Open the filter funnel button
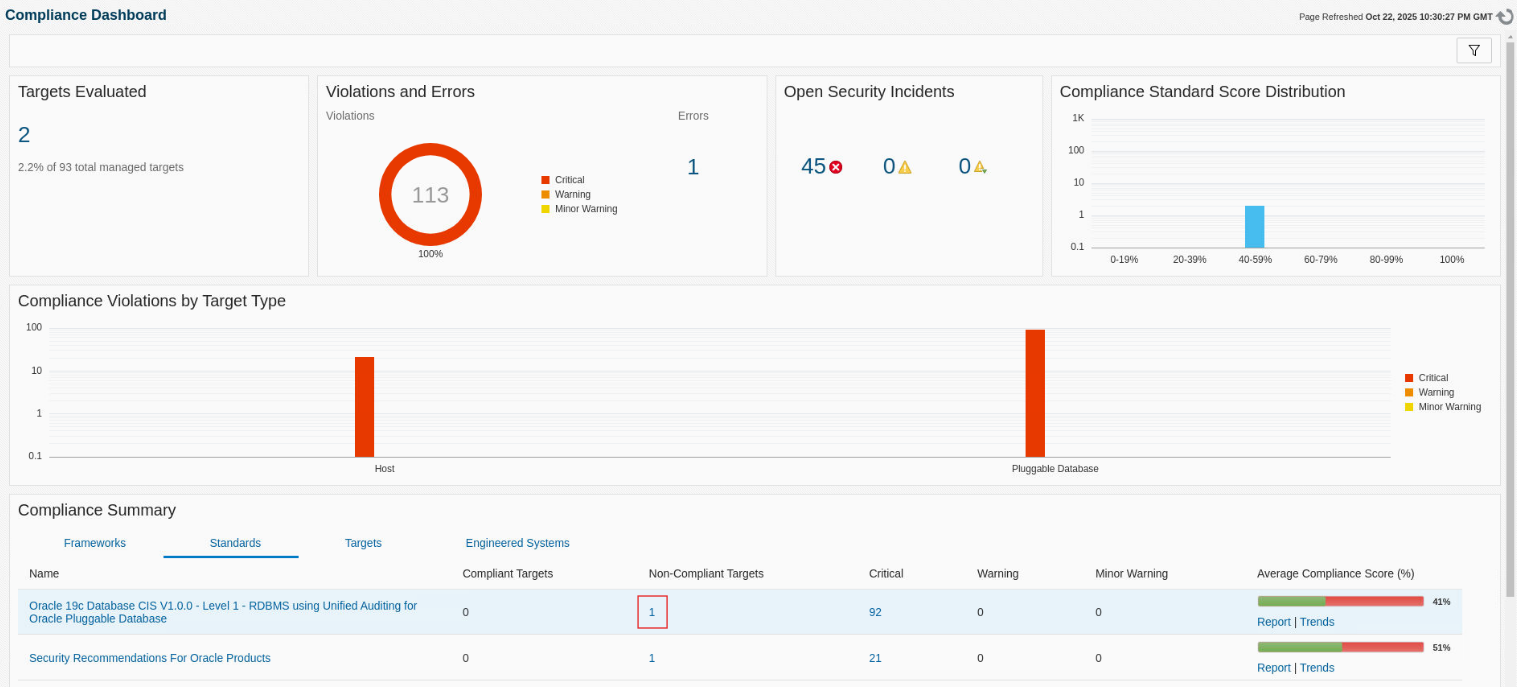 (1474, 51)
